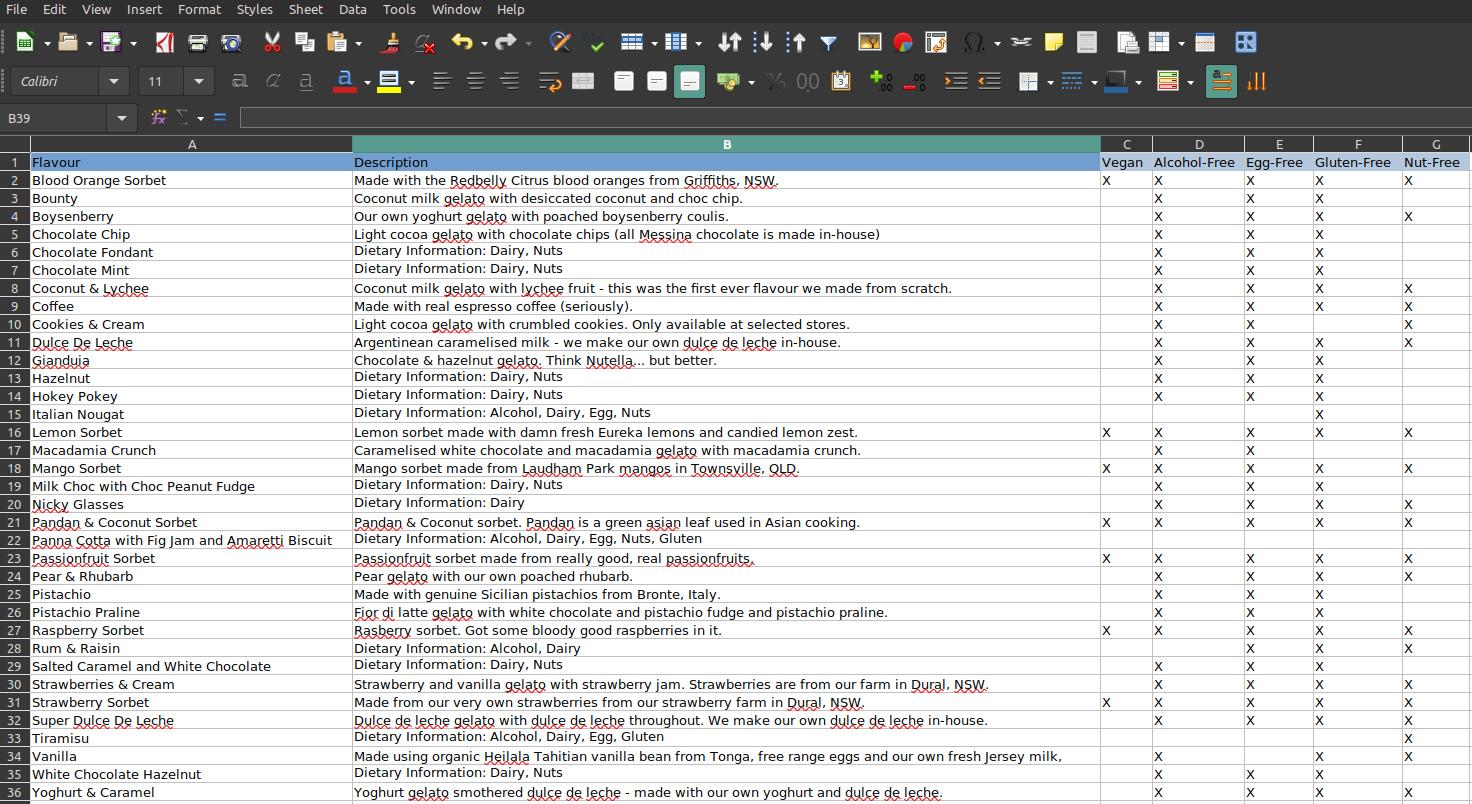Open the Function Wizard
Screen dimensions: 1472x804
click(x=158, y=118)
